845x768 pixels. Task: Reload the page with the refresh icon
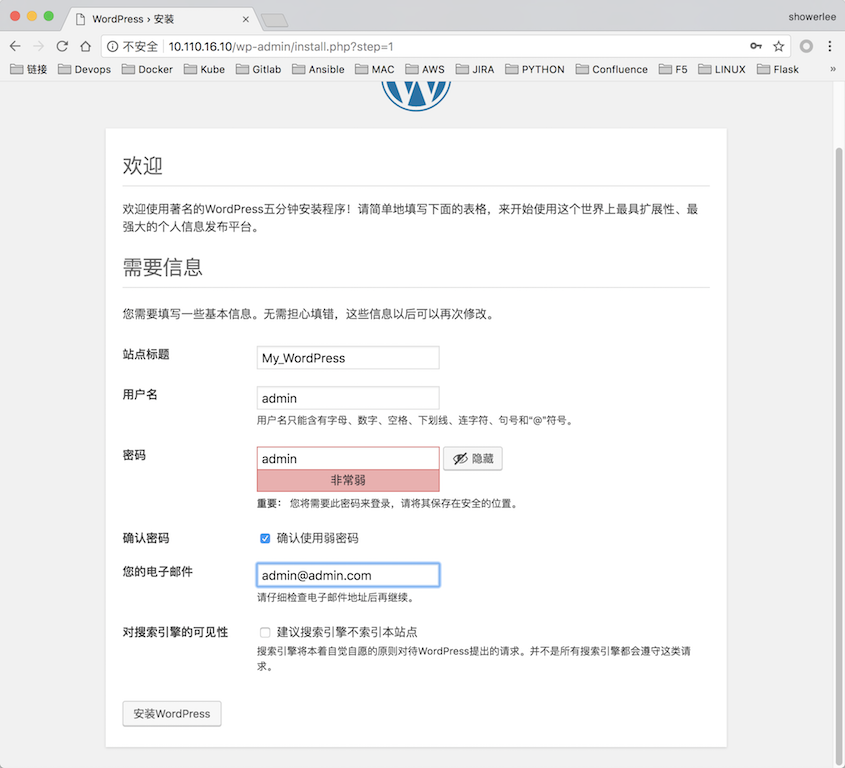[62, 46]
